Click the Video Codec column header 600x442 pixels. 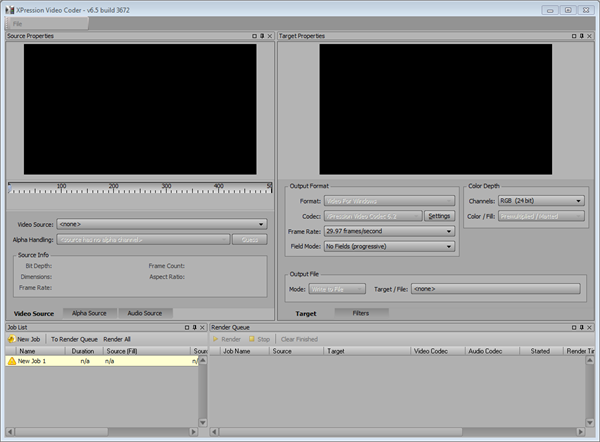(x=438, y=351)
